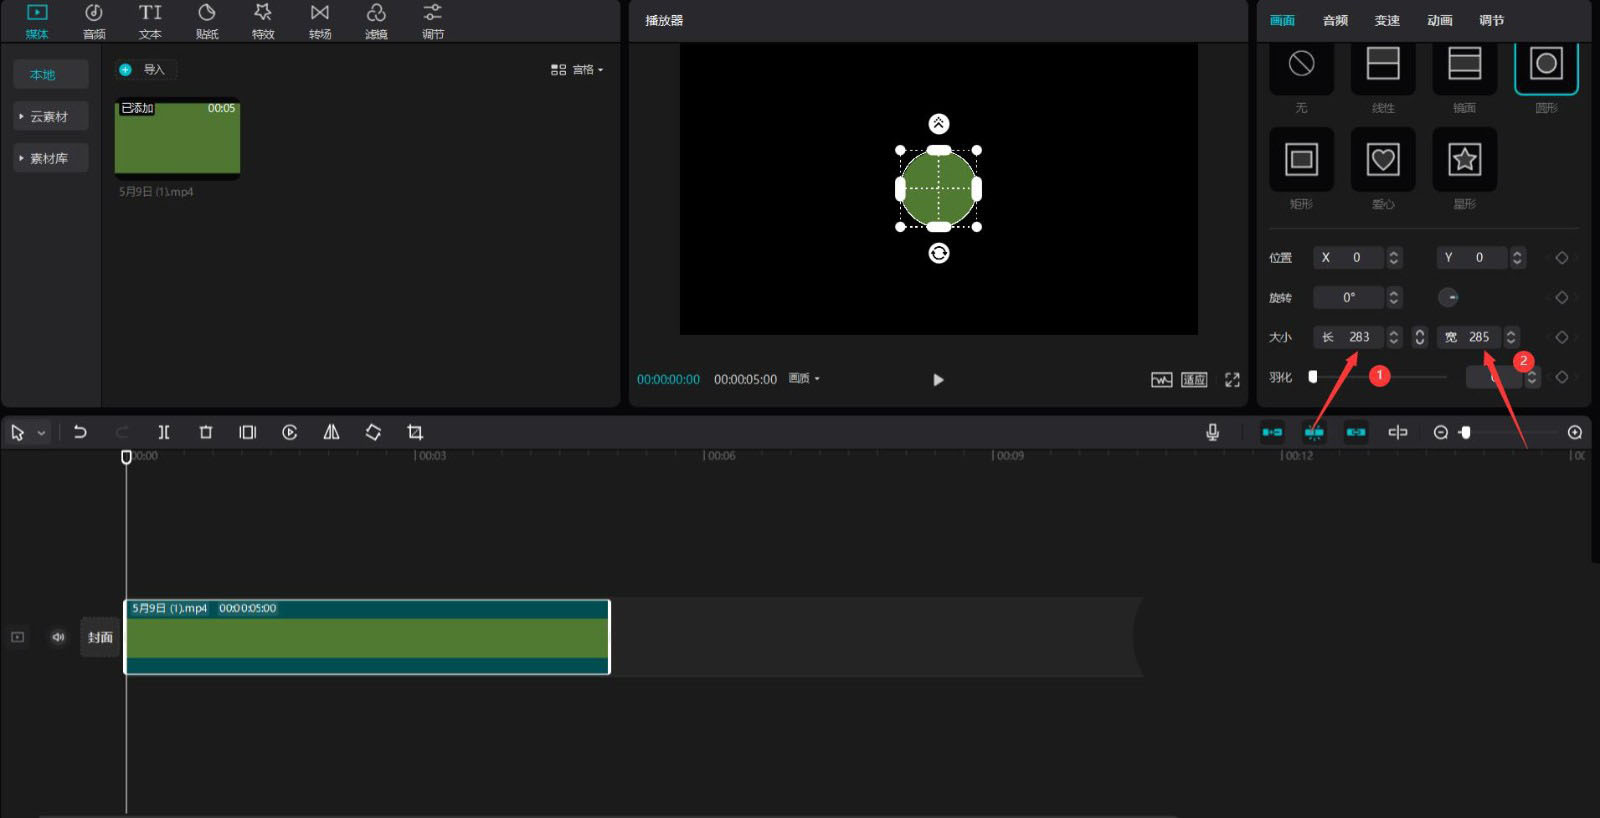Click the 羽化 feather slider handle
The width and height of the screenshot is (1600, 818).
(x=1313, y=377)
